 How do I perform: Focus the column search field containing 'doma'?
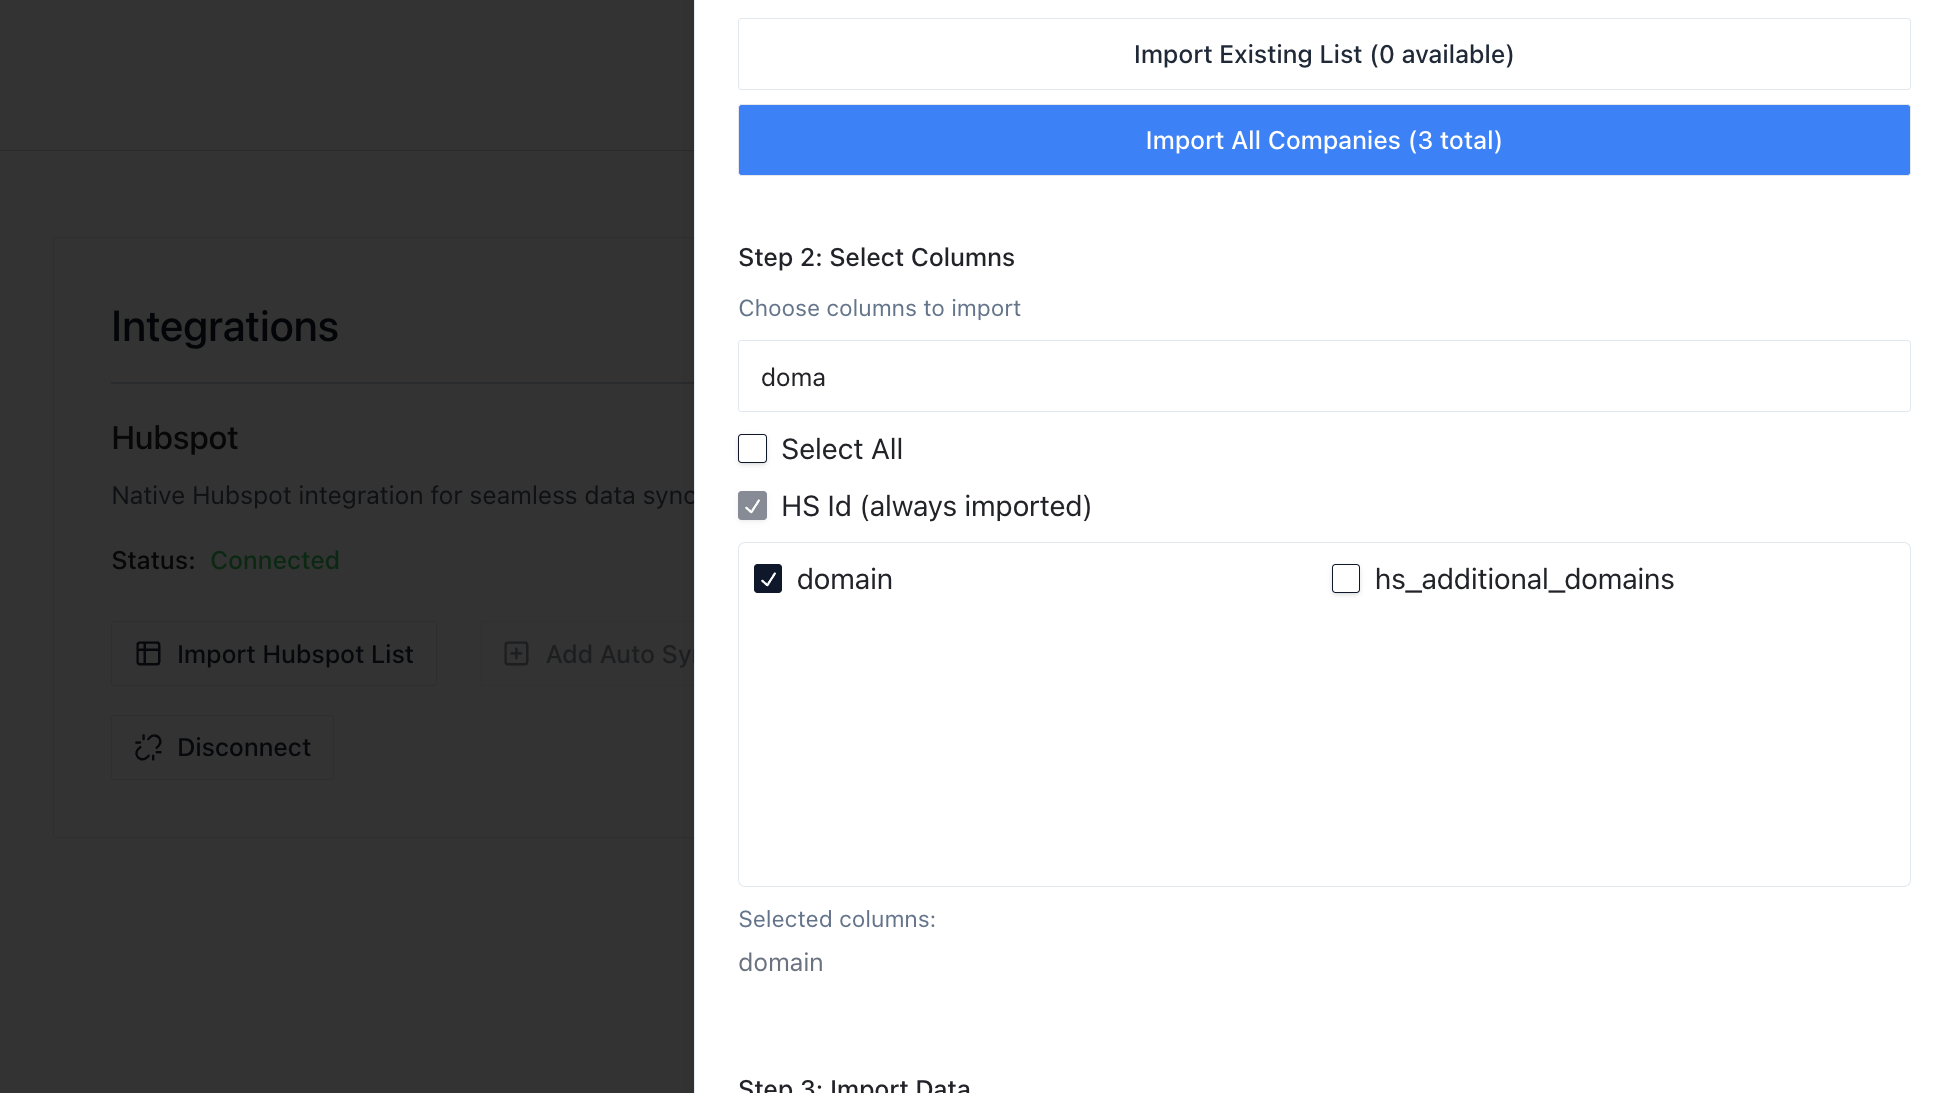pos(1323,377)
